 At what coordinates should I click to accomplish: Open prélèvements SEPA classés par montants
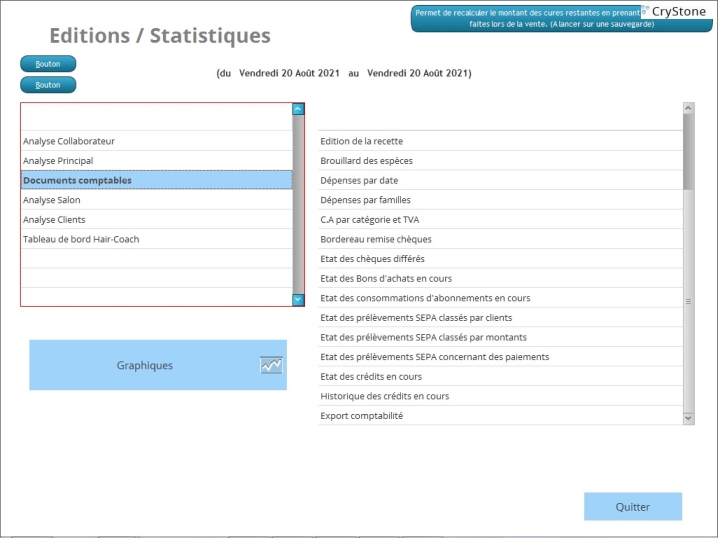(500, 337)
